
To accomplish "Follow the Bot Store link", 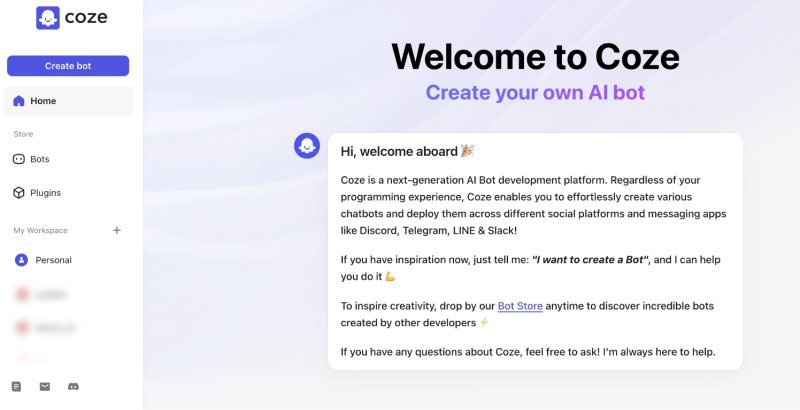I will (x=520, y=306).
